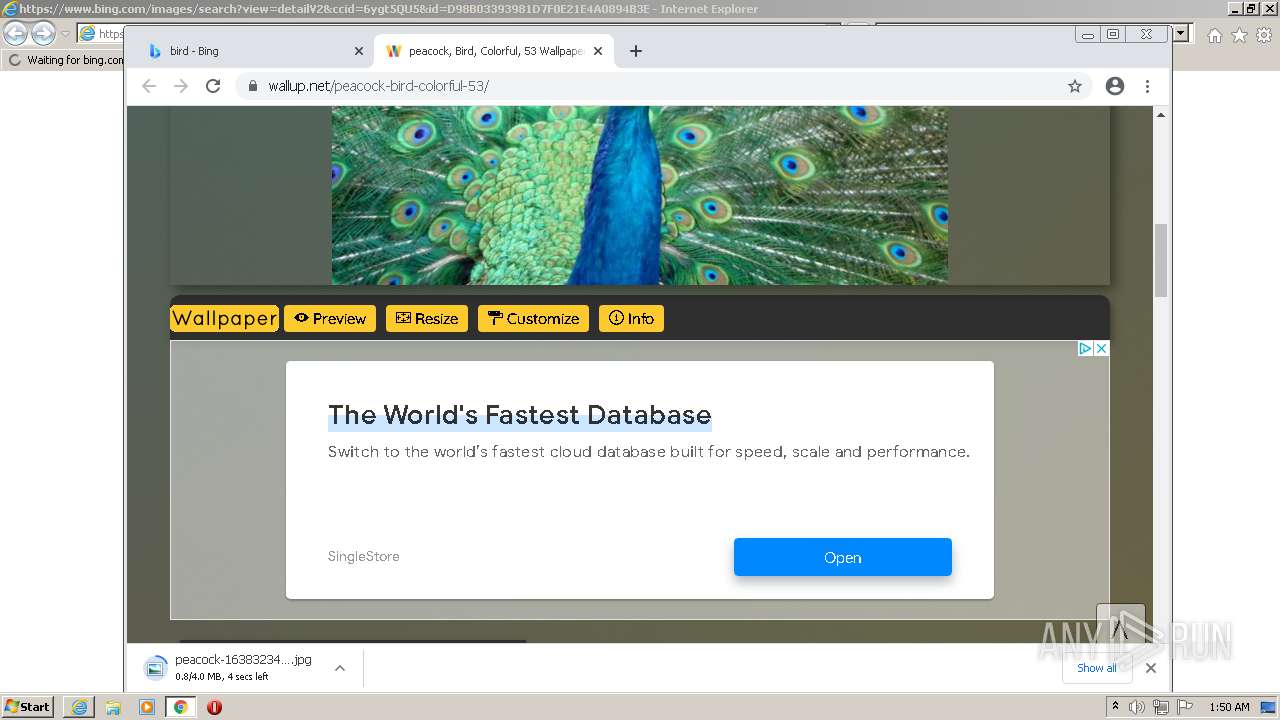This screenshot has height=720, width=1280.
Task: Close the peacock wallpaper tab
Action: pyautogui.click(x=598, y=51)
